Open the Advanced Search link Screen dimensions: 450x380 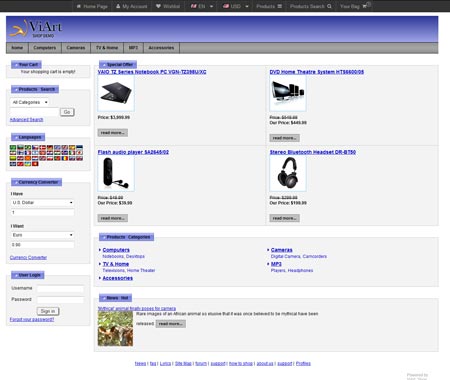27,120
